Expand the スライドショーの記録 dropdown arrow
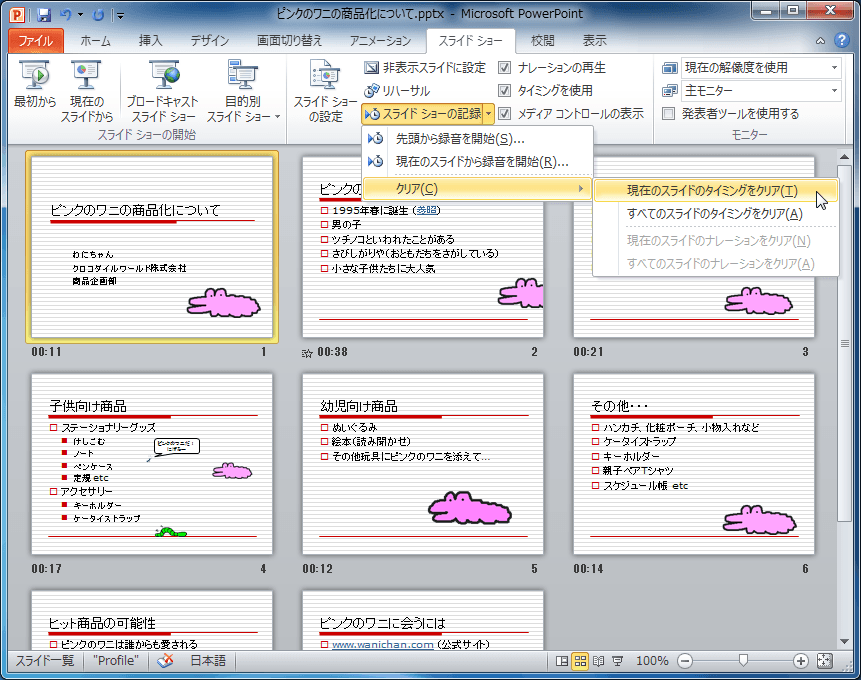 (488, 114)
